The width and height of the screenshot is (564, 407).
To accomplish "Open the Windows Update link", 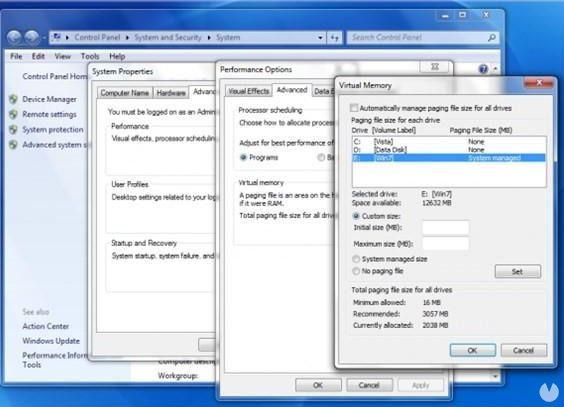I will [51, 341].
